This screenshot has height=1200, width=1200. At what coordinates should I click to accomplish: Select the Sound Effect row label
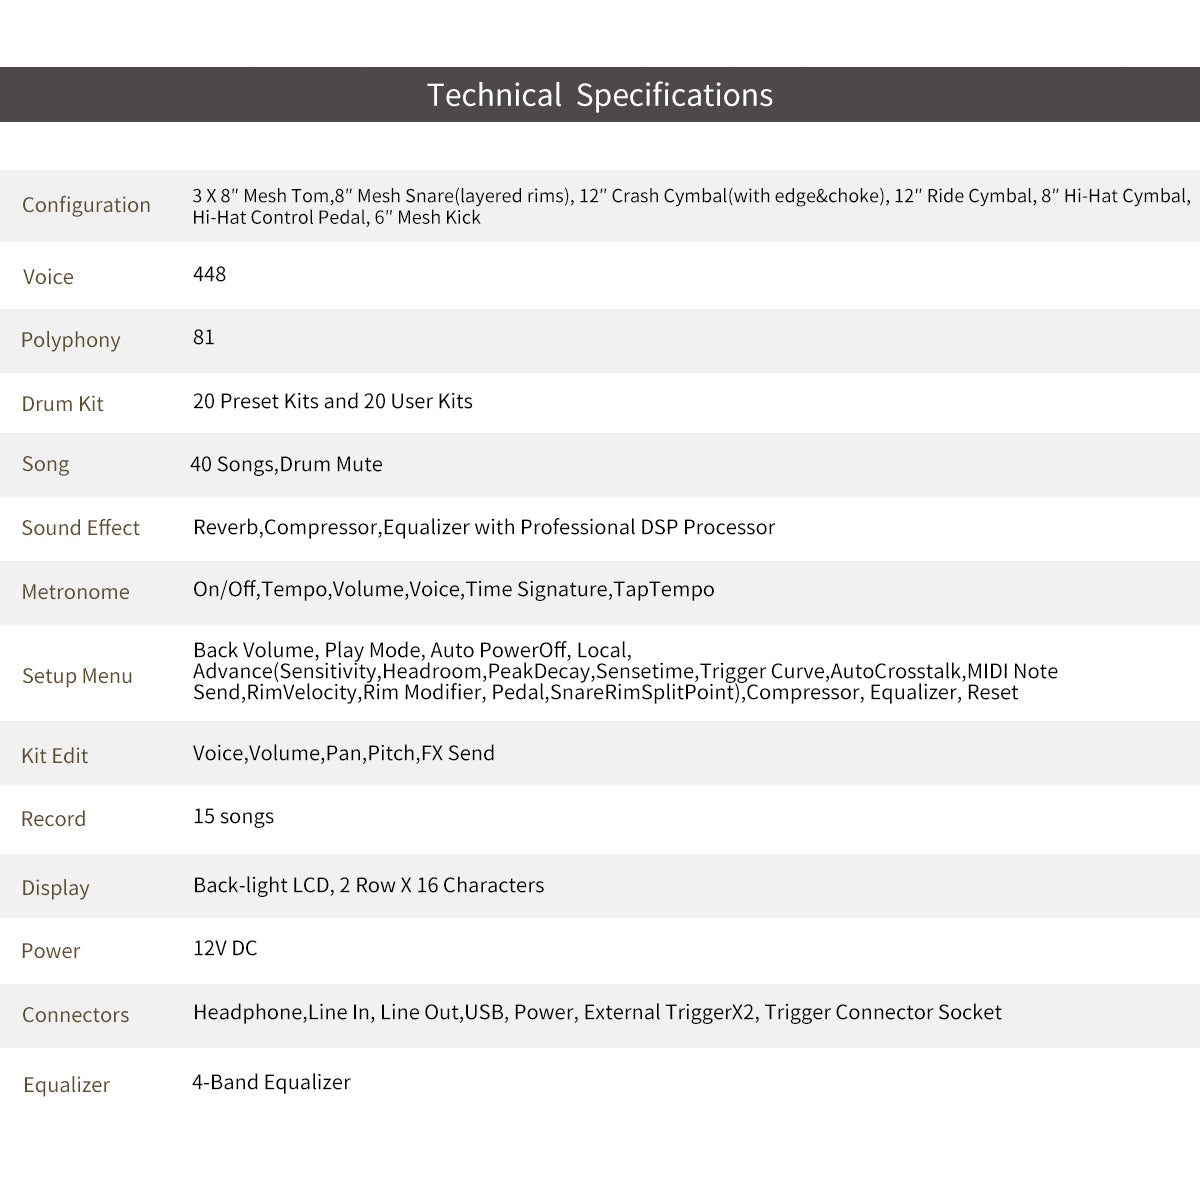[x=80, y=528]
